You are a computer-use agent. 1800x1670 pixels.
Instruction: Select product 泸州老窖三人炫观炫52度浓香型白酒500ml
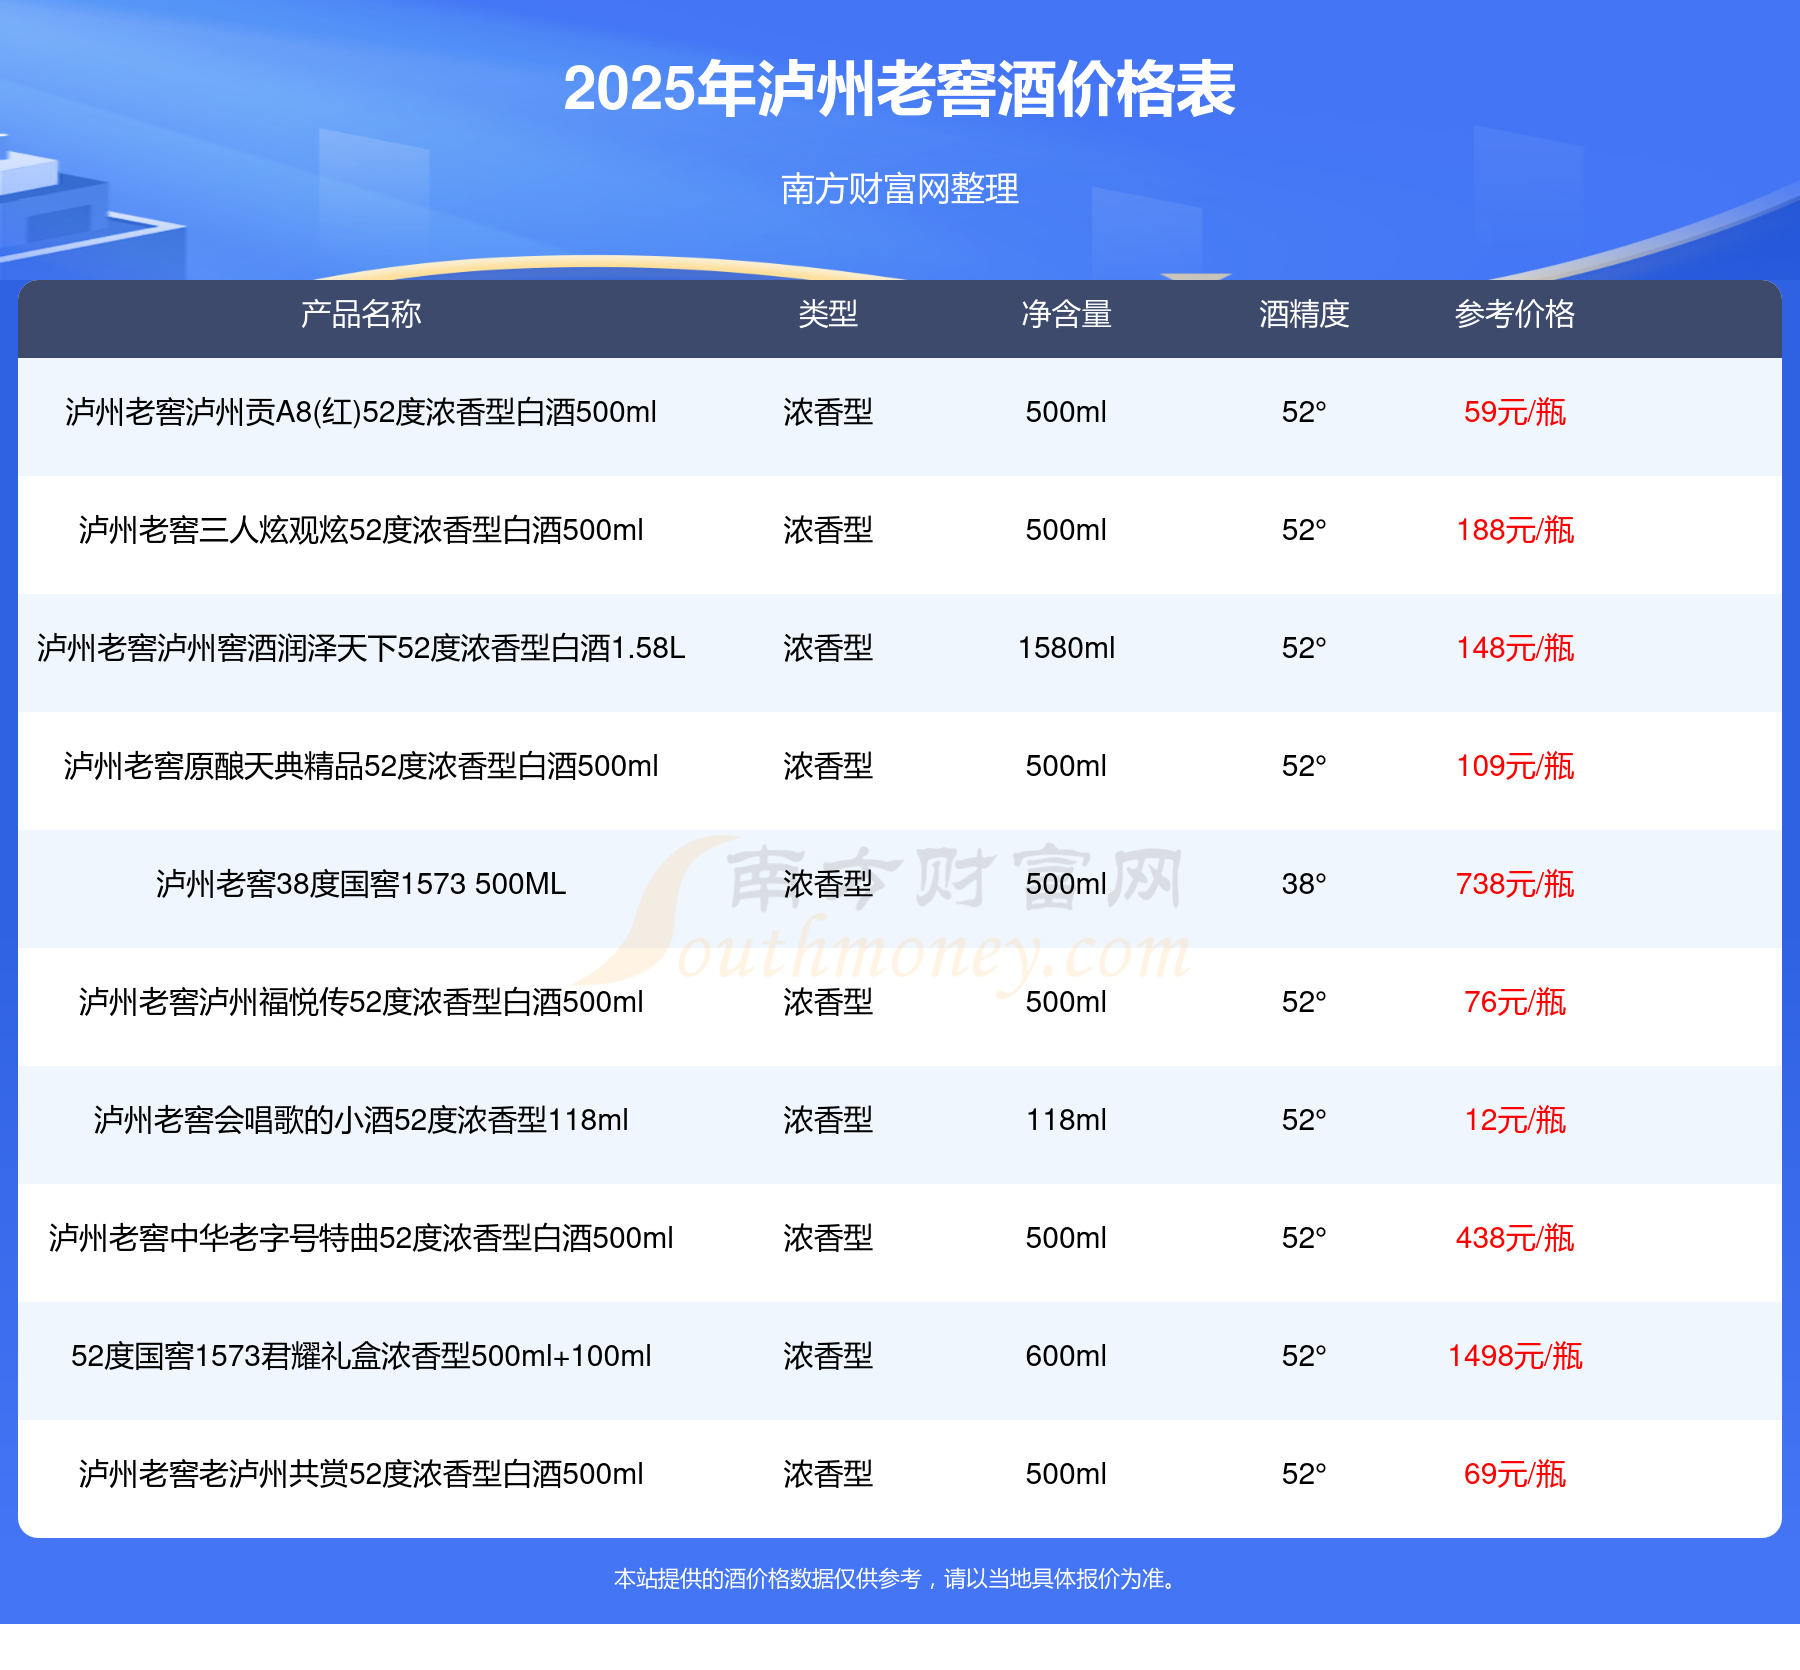click(361, 530)
